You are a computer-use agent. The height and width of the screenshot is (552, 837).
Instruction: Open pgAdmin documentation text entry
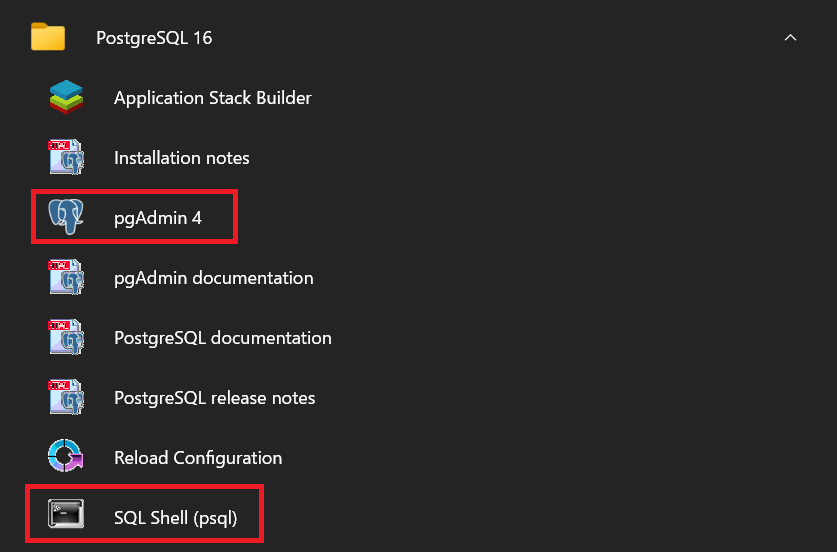[x=214, y=278]
